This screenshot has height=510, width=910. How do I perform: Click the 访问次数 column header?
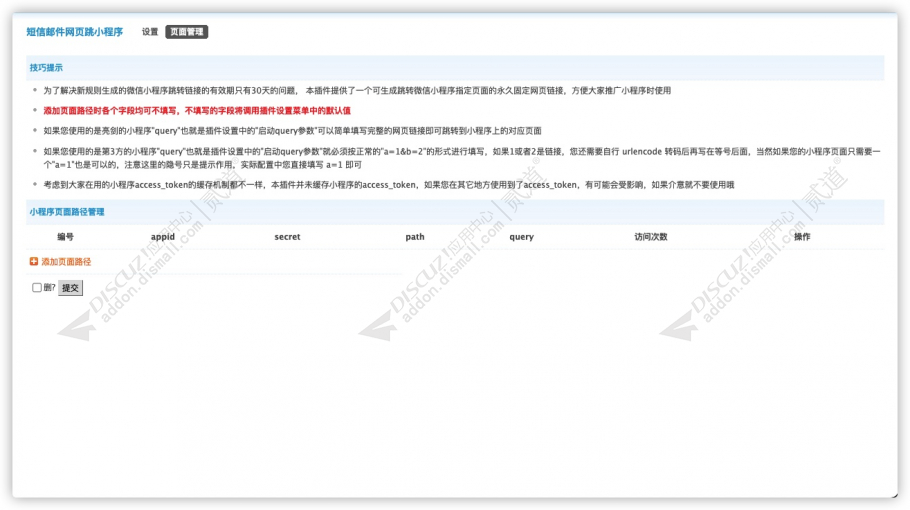651,237
